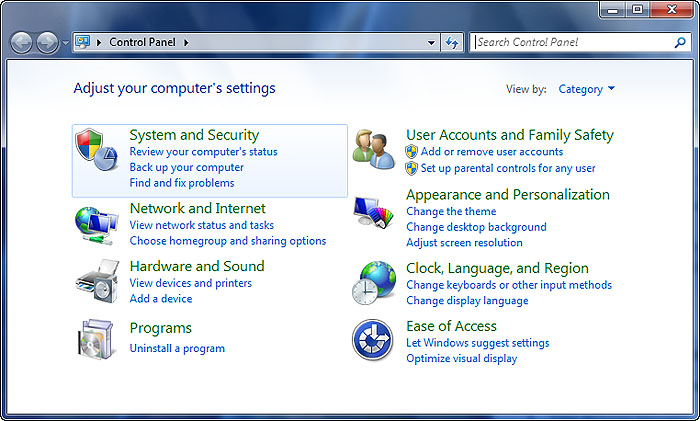Click Uninstall a program link

pos(177,348)
